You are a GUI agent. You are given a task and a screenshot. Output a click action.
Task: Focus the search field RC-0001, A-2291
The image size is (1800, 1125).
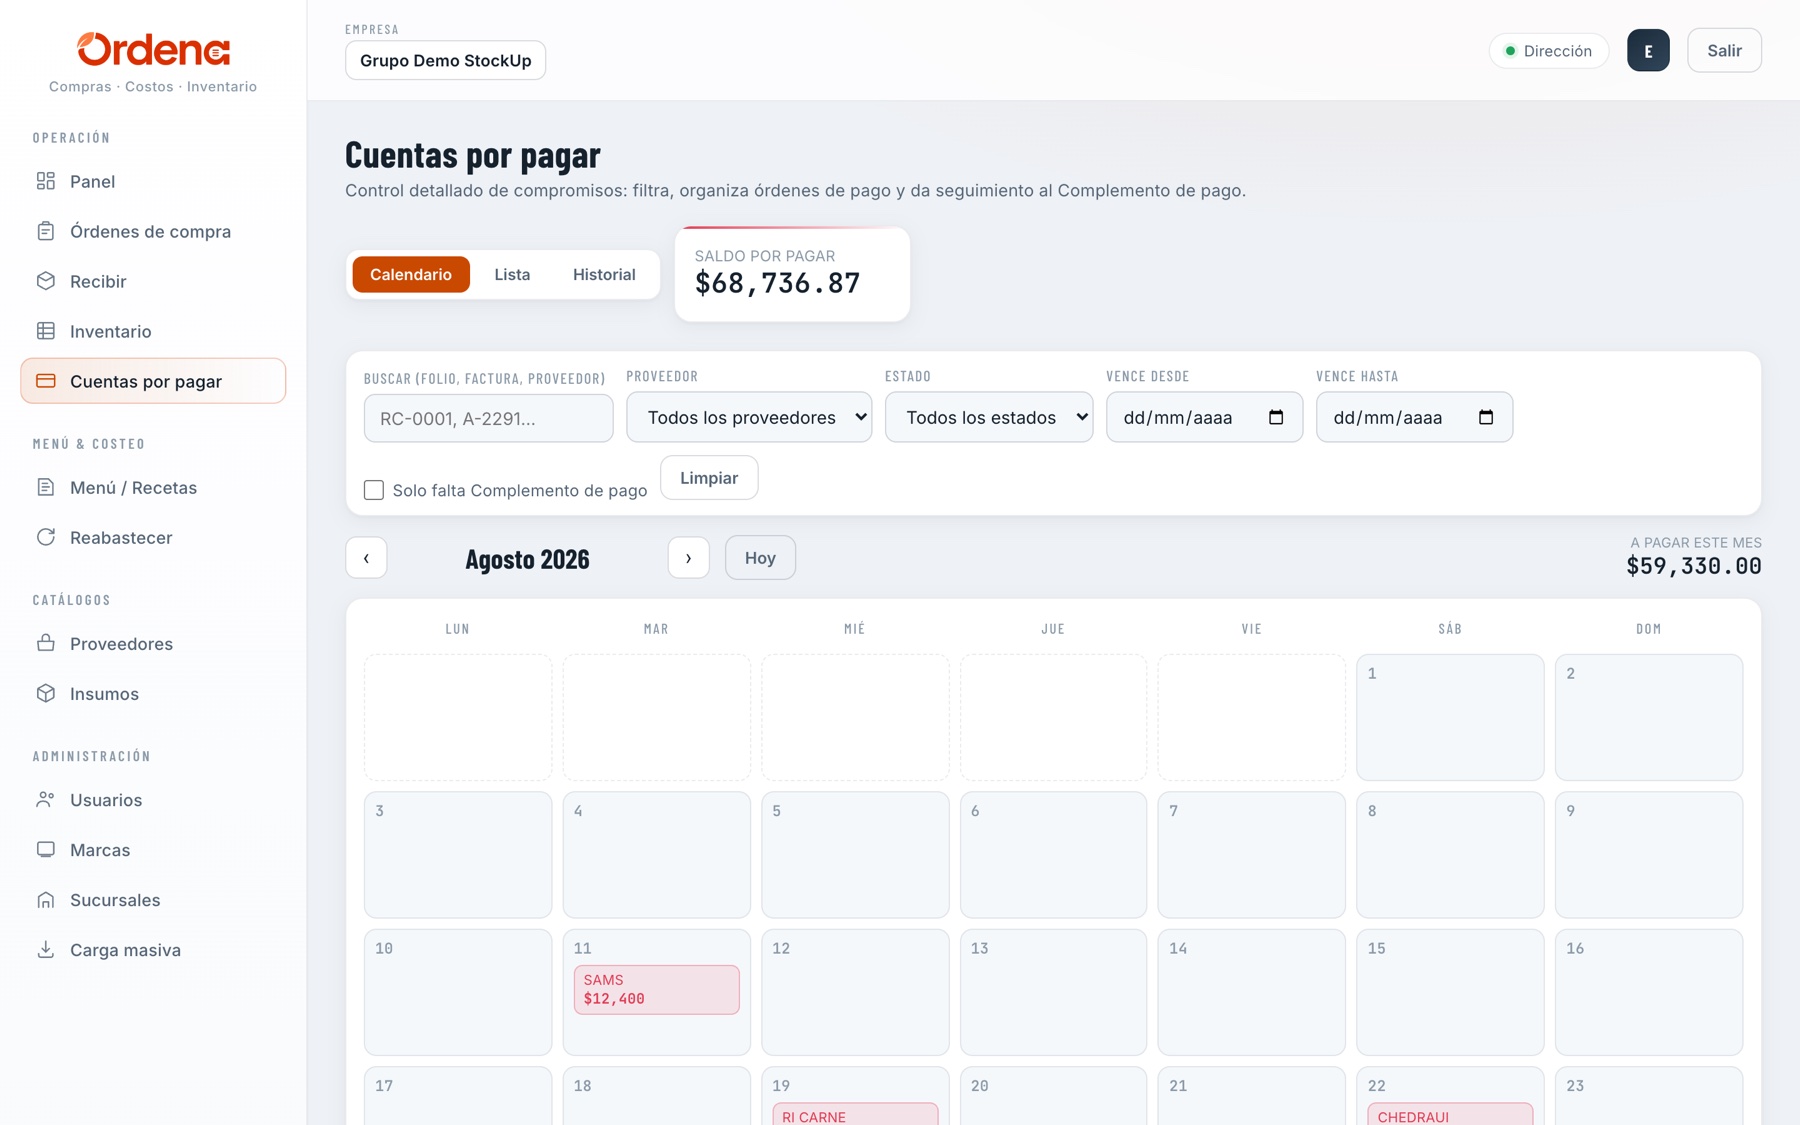[489, 418]
